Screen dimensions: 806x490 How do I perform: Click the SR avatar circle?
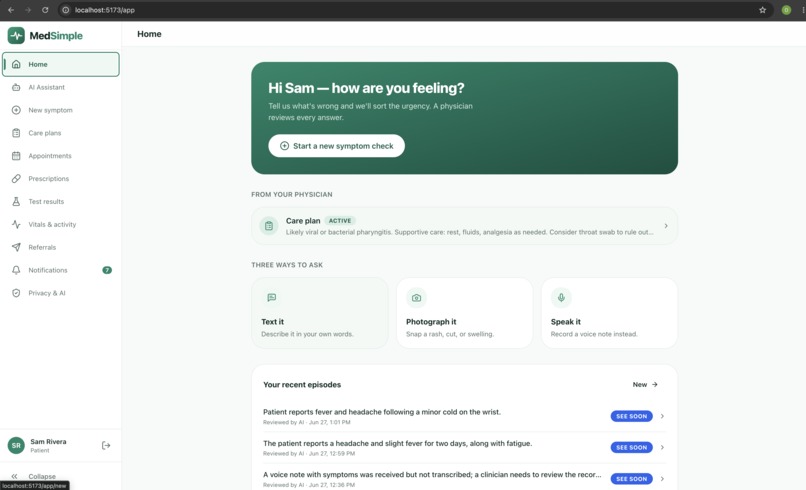click(x=16, y=445)
